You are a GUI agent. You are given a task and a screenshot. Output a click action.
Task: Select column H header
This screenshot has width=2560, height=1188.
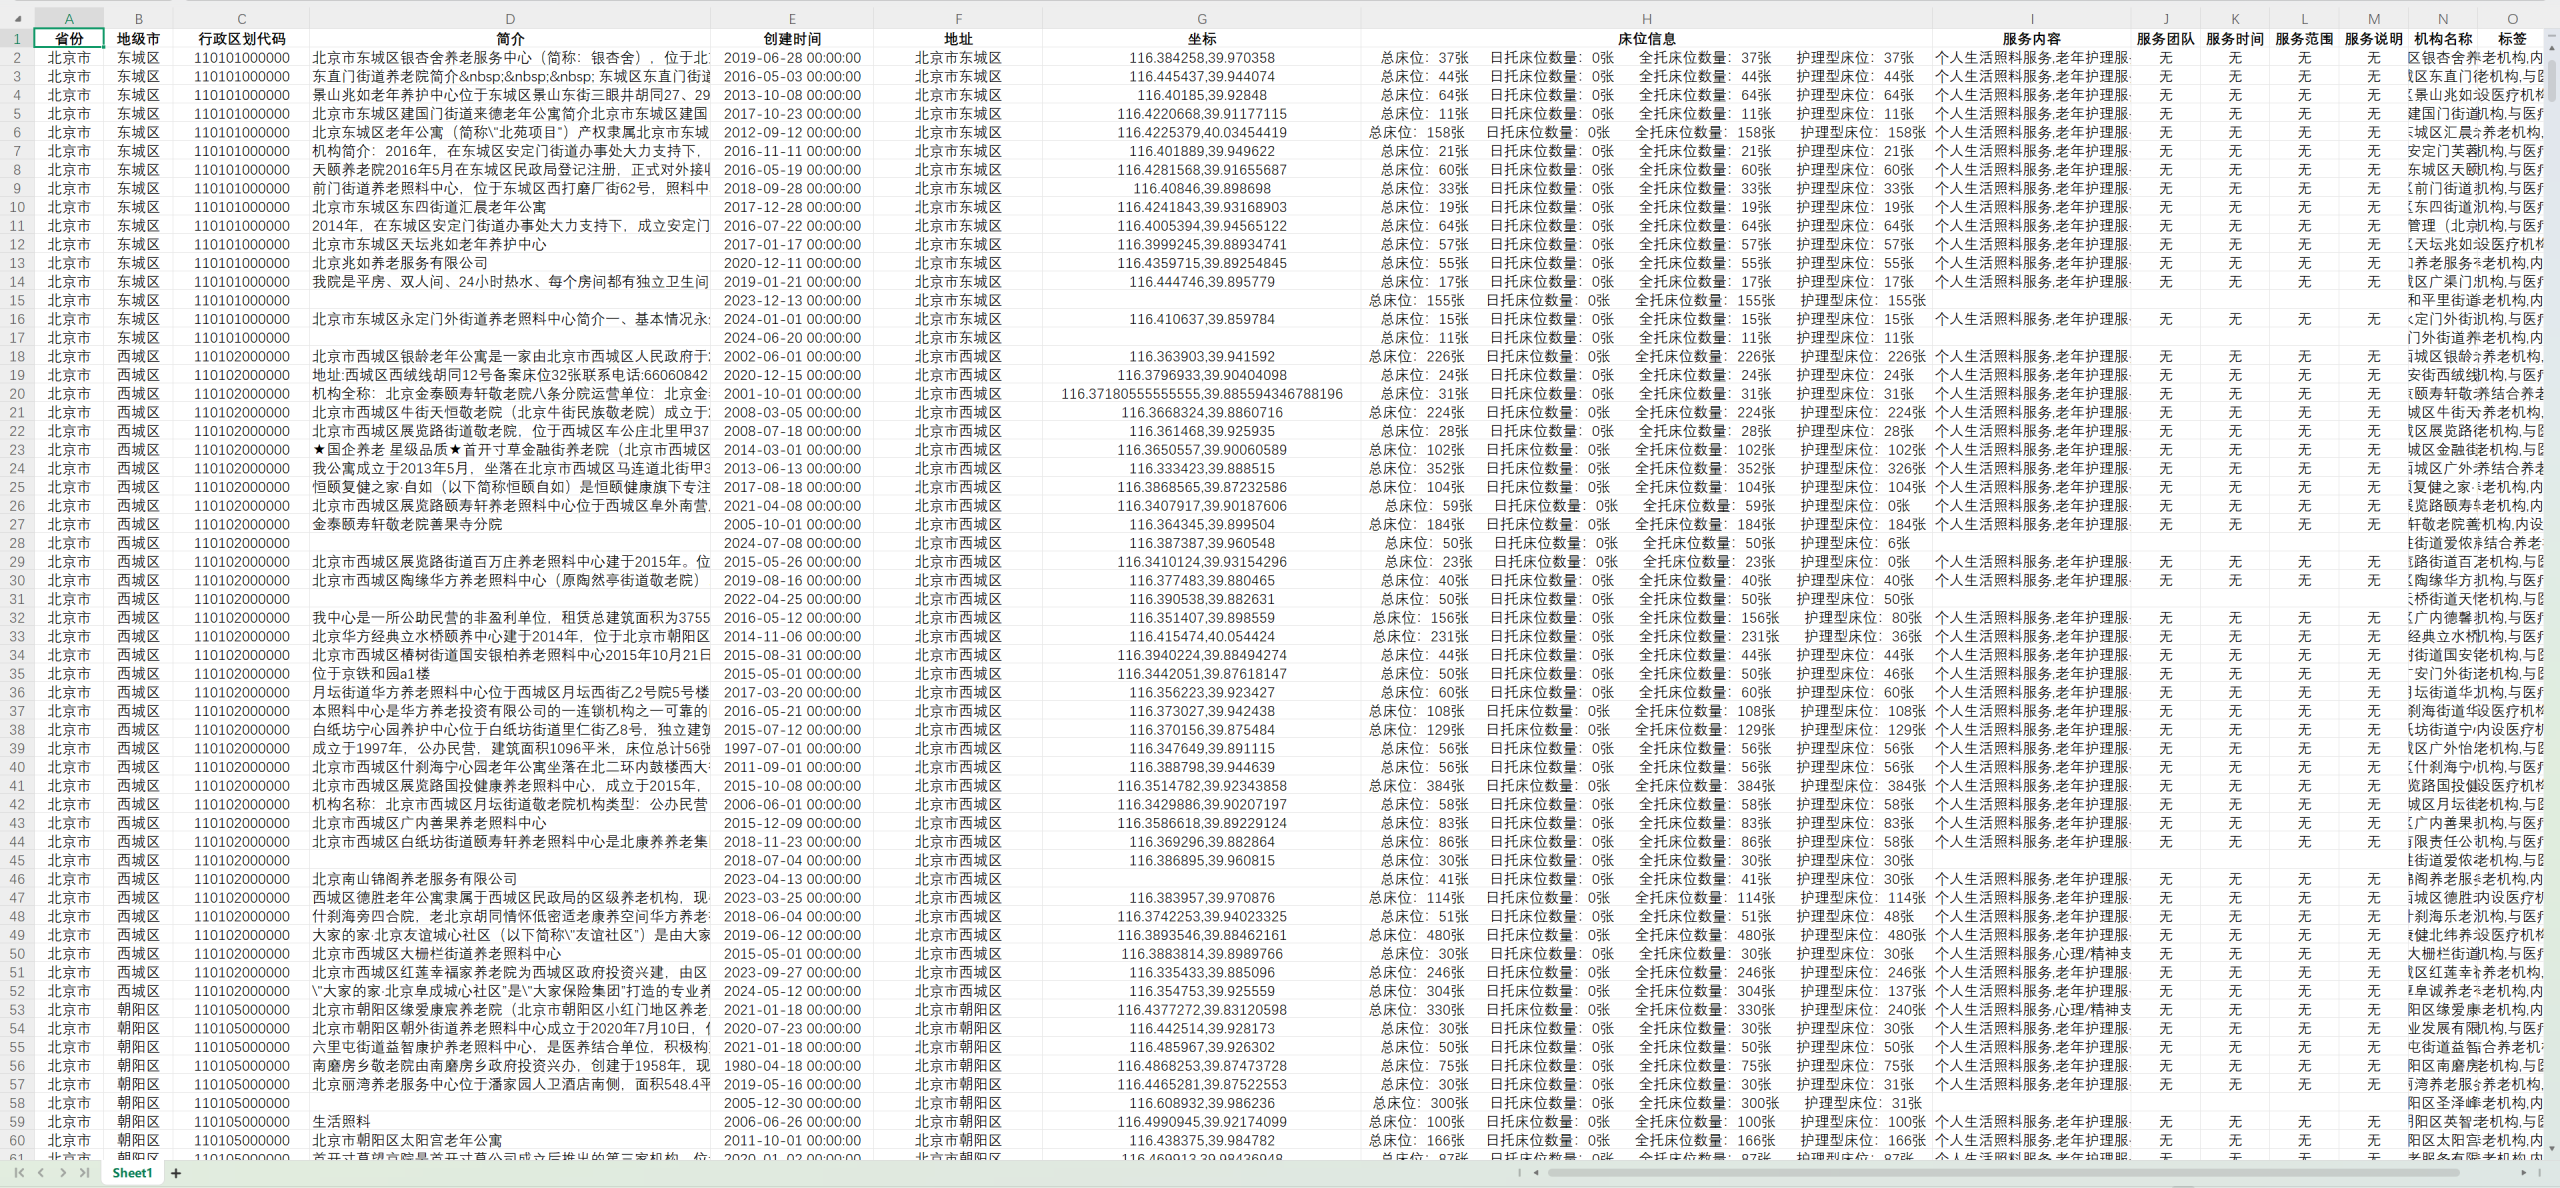coord(1645,18)
